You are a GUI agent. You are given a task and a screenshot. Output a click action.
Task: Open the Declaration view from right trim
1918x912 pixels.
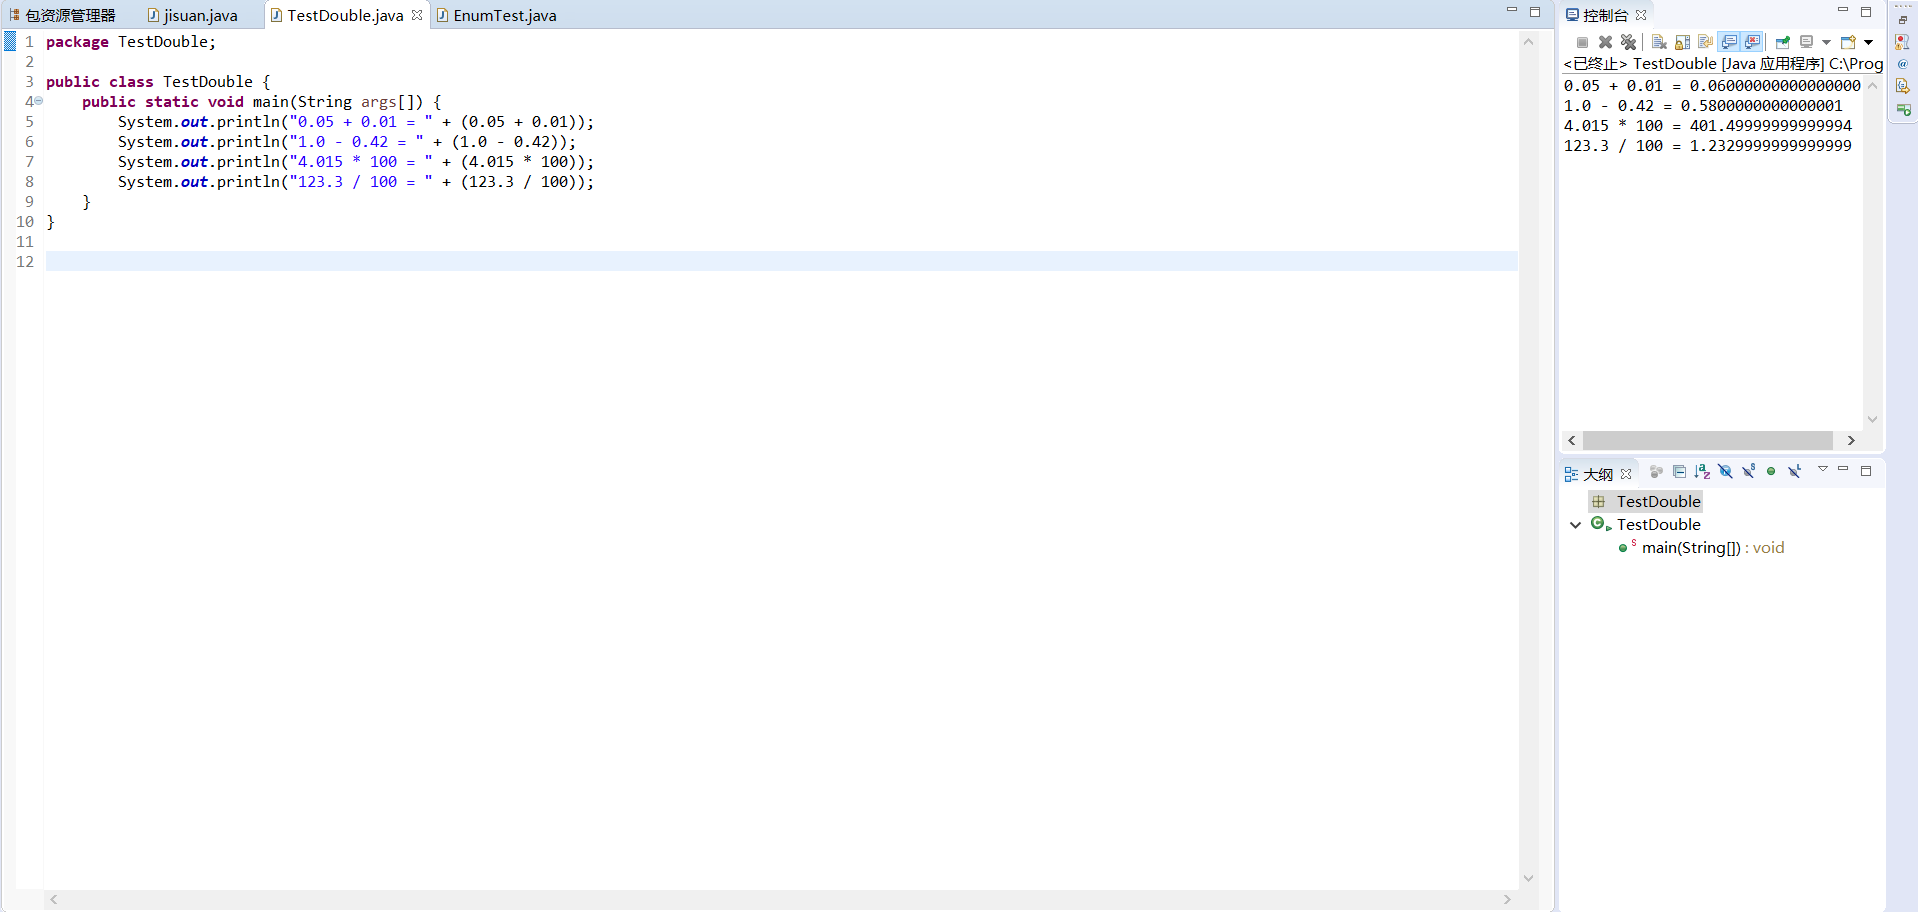(1903, 86)
